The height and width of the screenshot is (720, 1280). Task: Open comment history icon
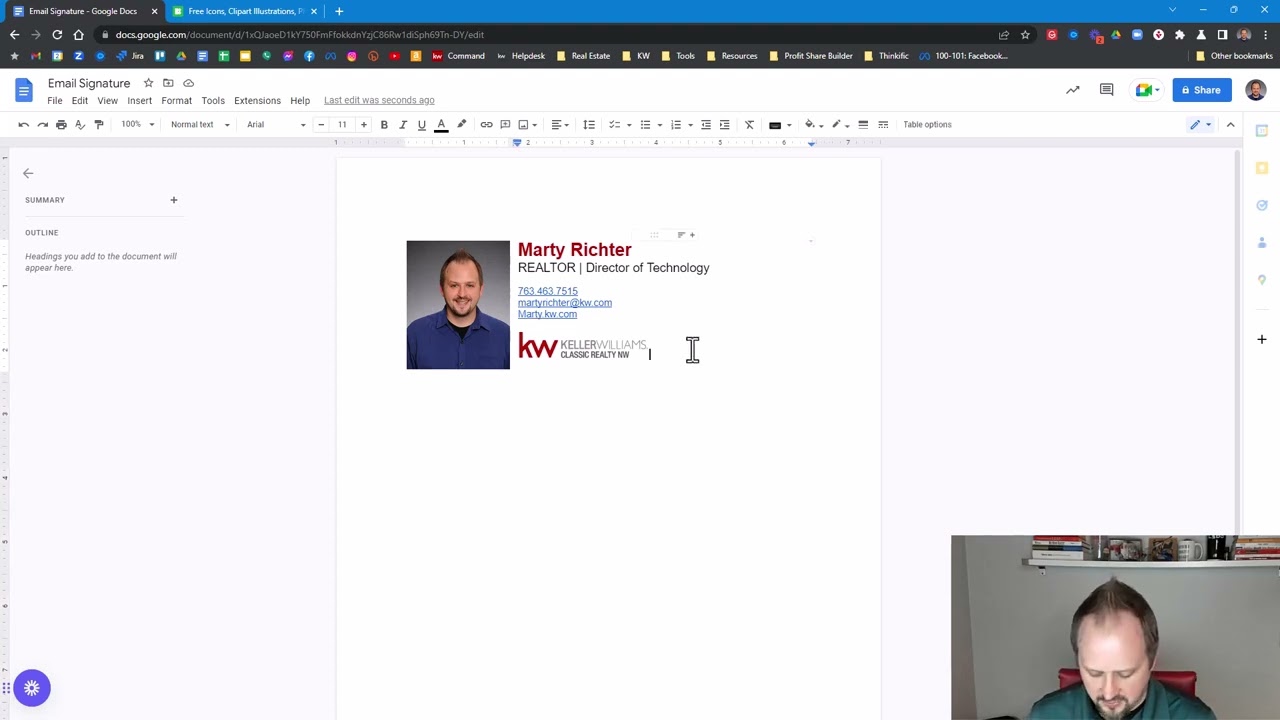(x=1106, y=90)
